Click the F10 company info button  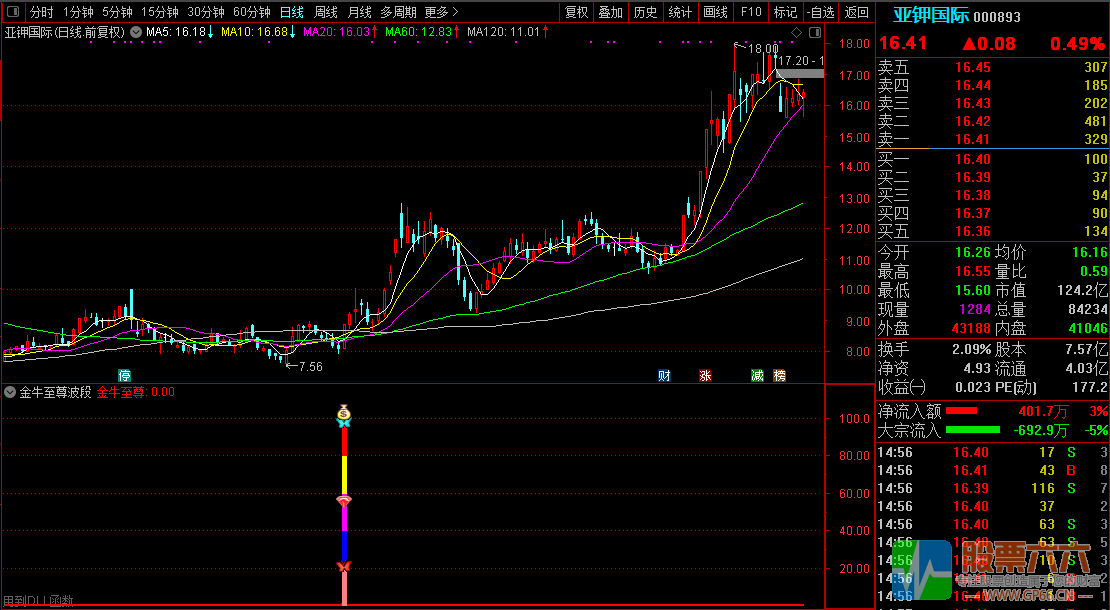click(x=750, y=12)
